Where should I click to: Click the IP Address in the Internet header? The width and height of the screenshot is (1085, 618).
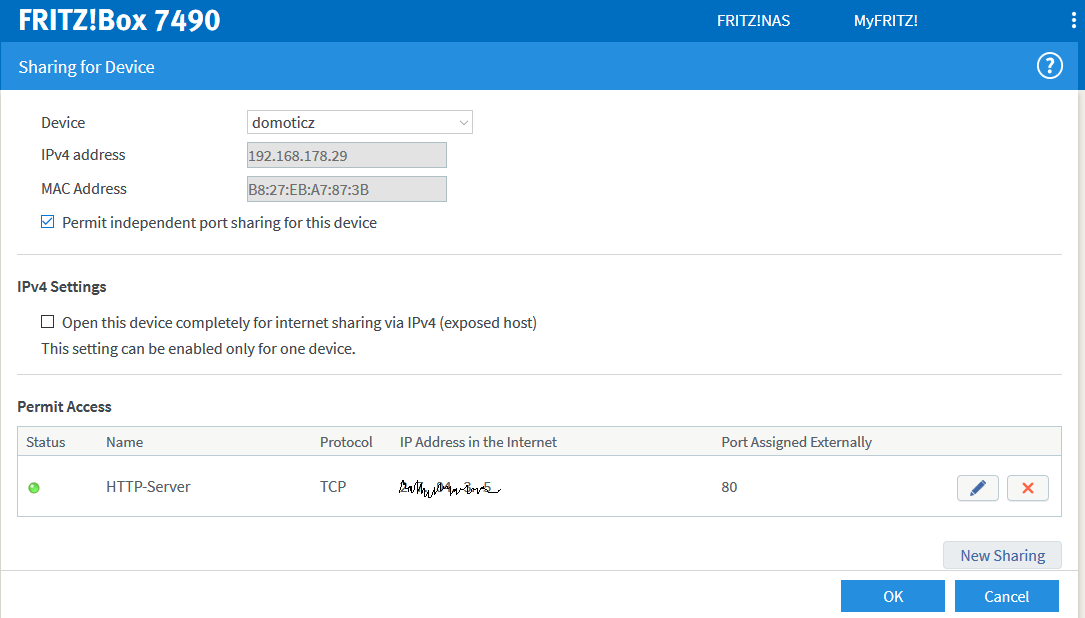(478, 442)
